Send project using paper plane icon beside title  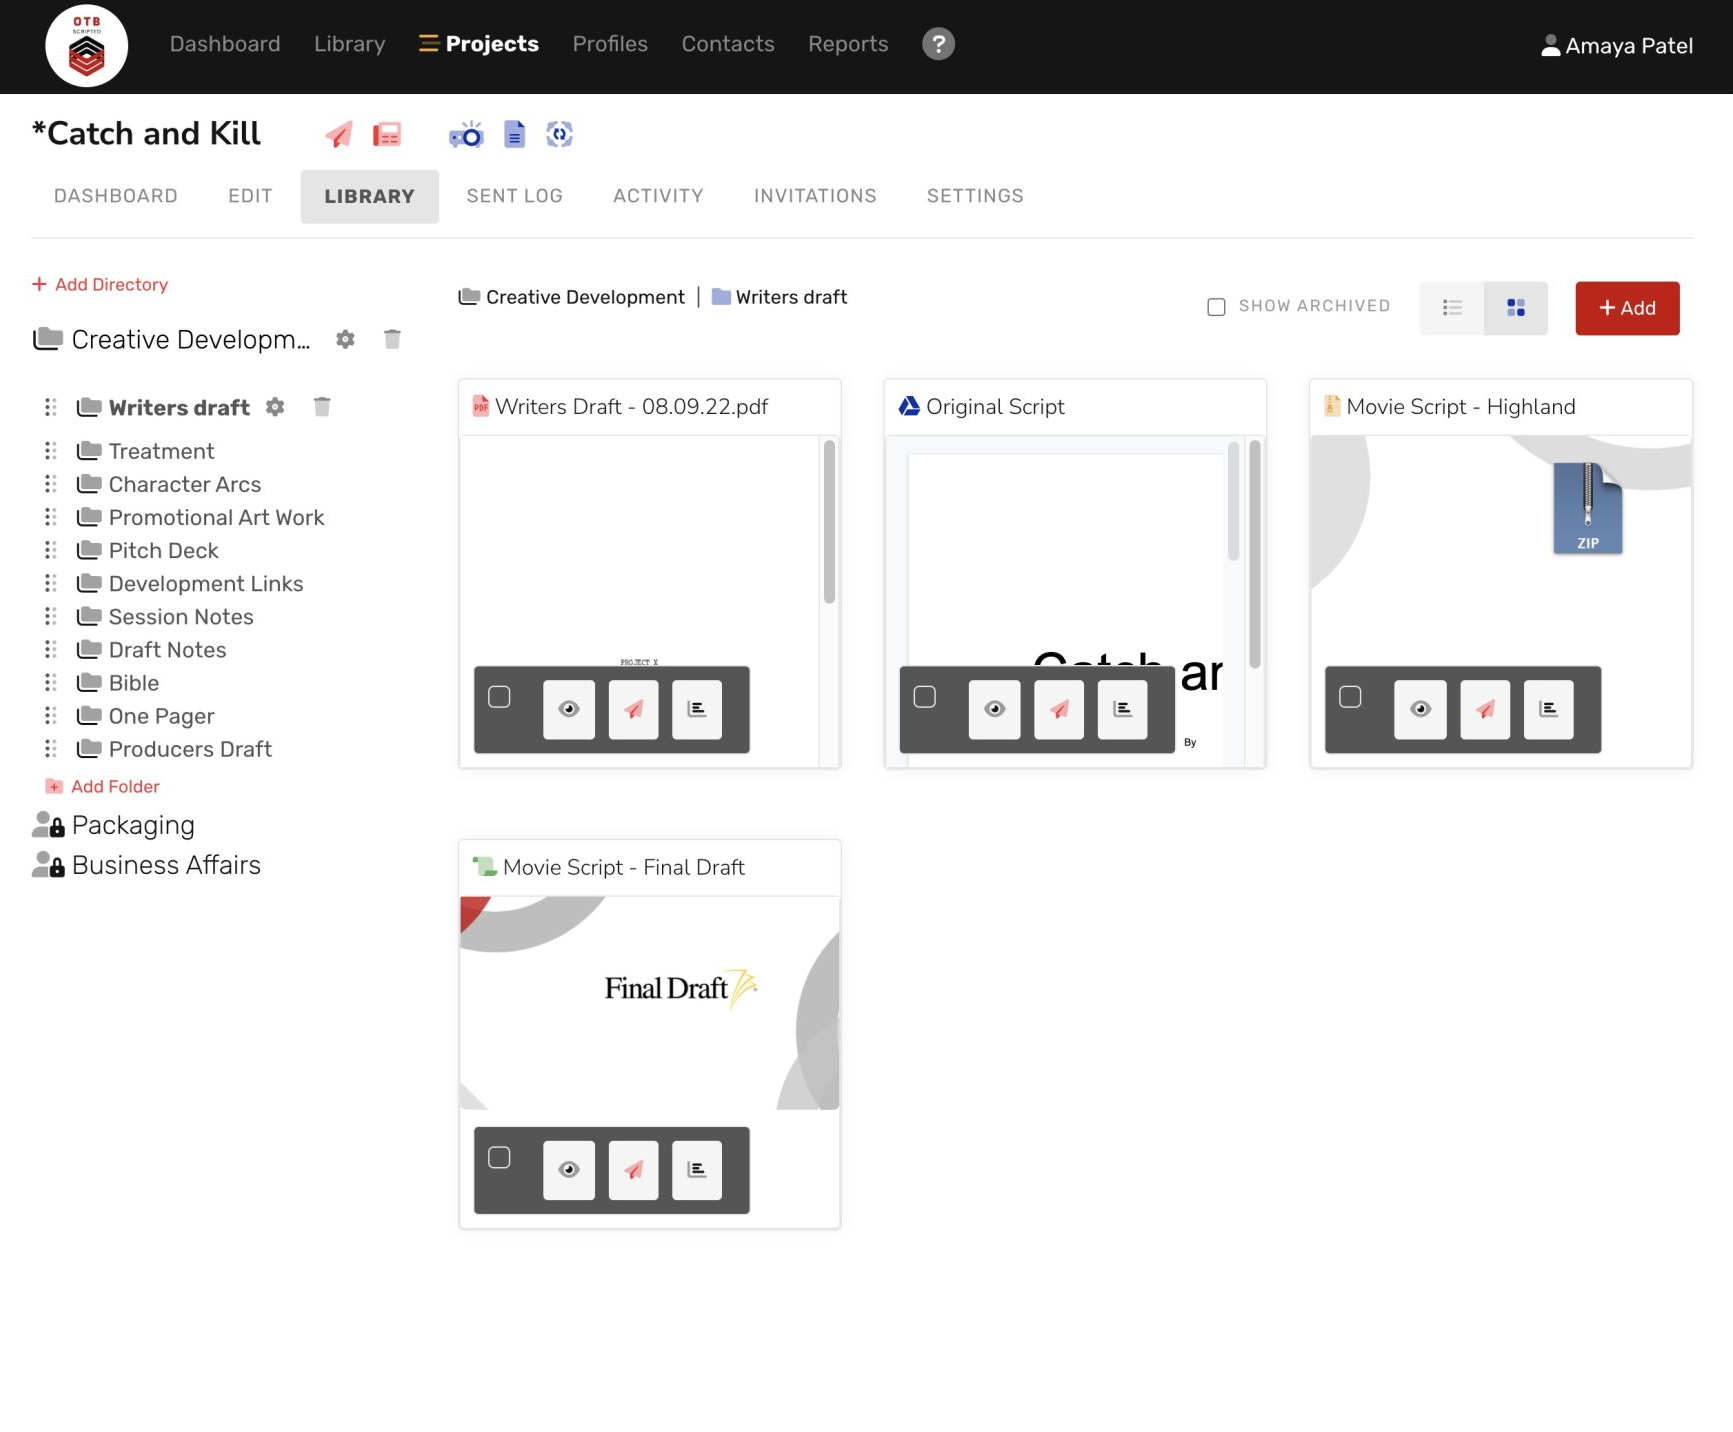338,133
